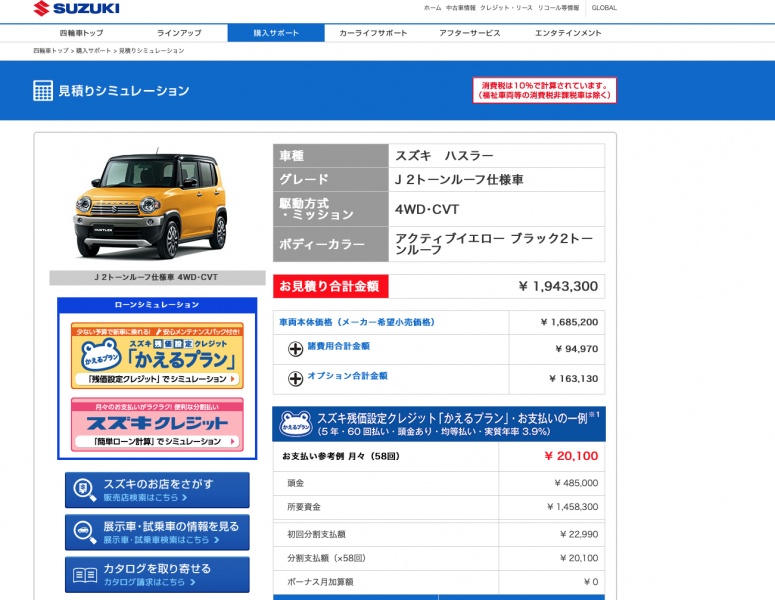
Task: Click 四輪車トップ in the breadcrumb
Action: tap(51, 50)
